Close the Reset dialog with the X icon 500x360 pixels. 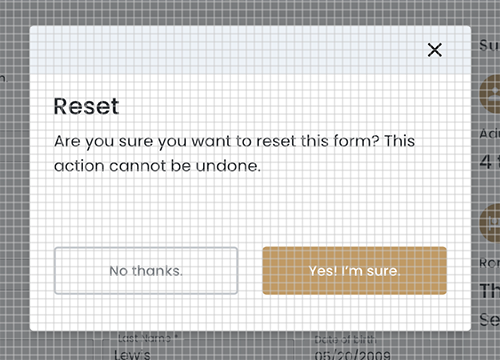tap(435, 50)
